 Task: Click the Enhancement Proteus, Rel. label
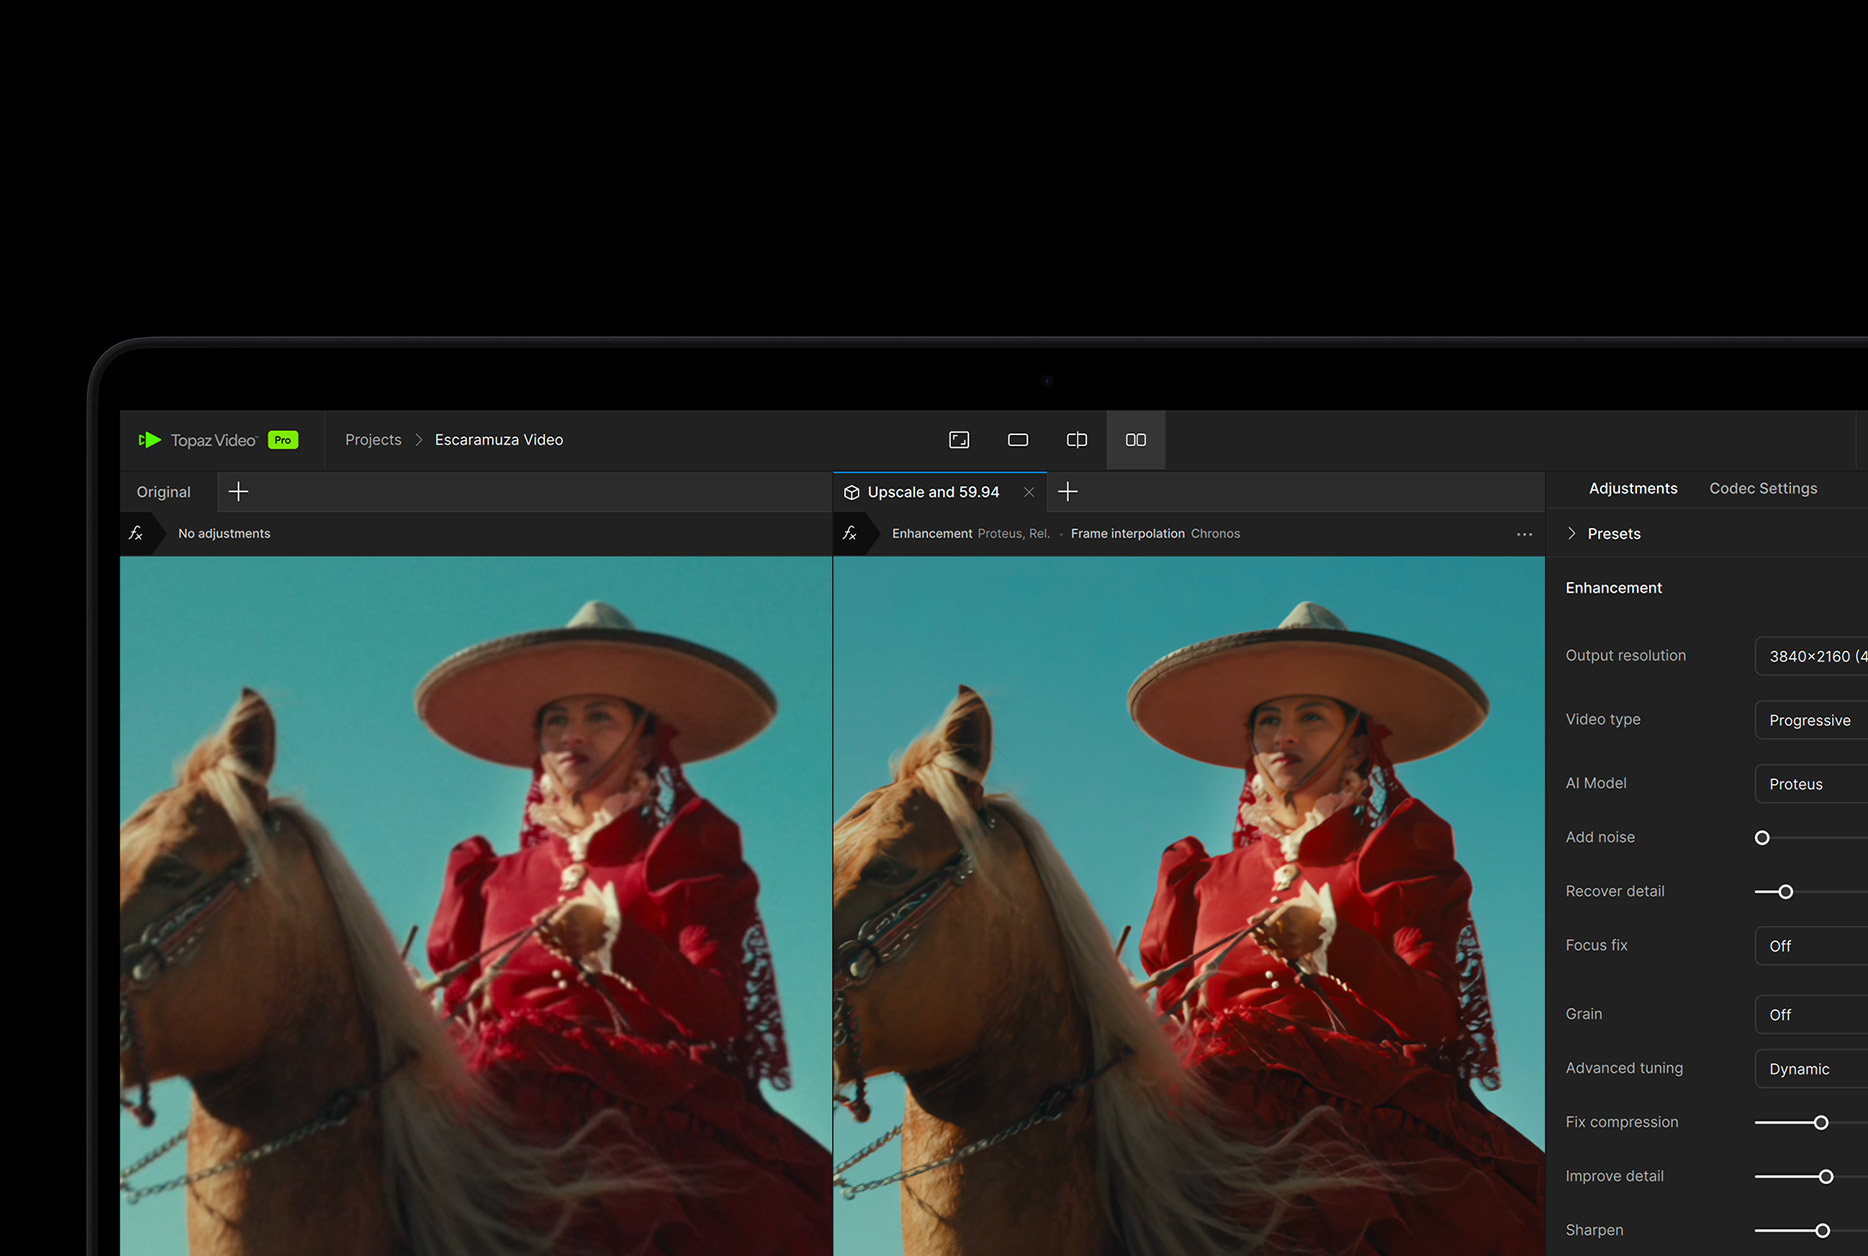point(971,534)
